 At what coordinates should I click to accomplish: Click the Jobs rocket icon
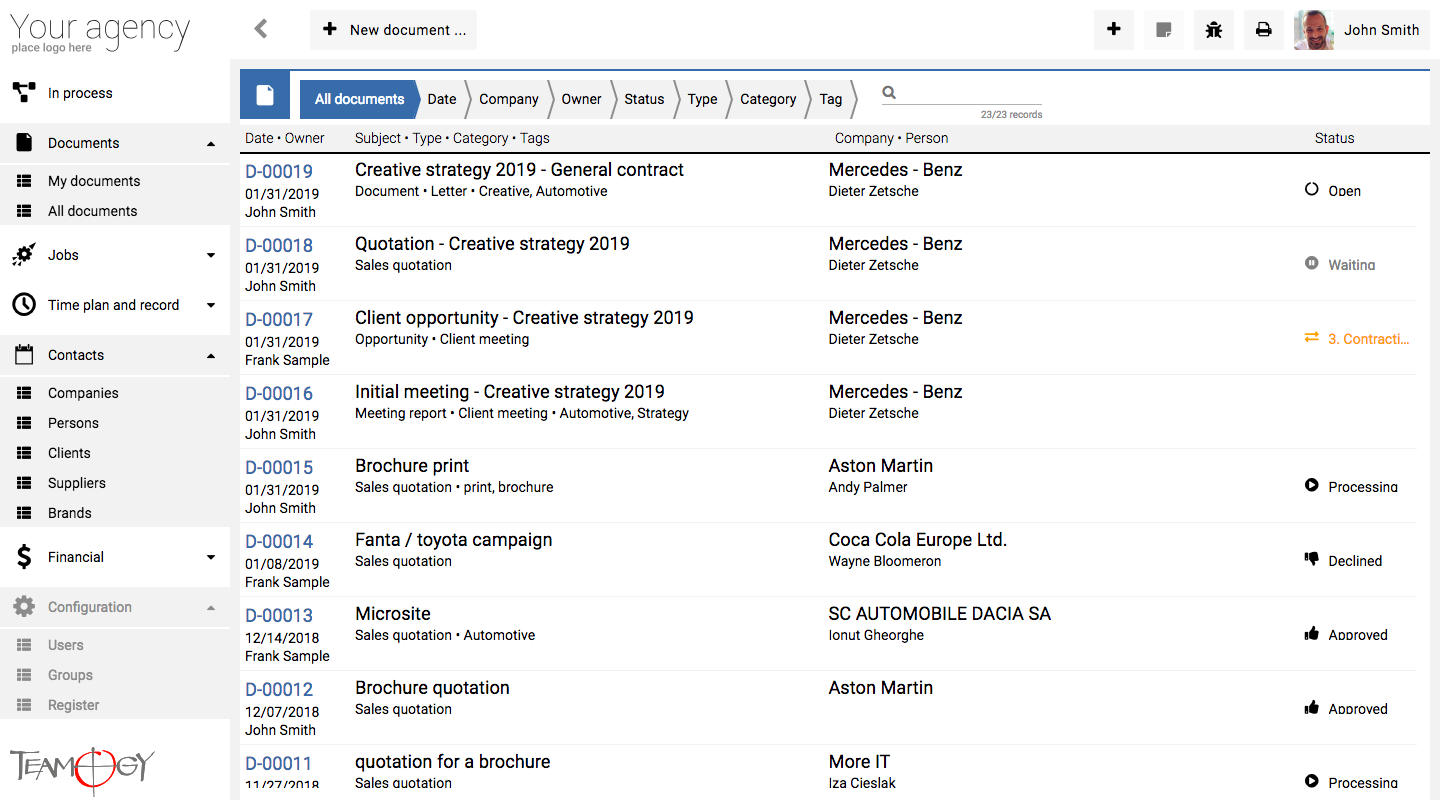point(24,255)
